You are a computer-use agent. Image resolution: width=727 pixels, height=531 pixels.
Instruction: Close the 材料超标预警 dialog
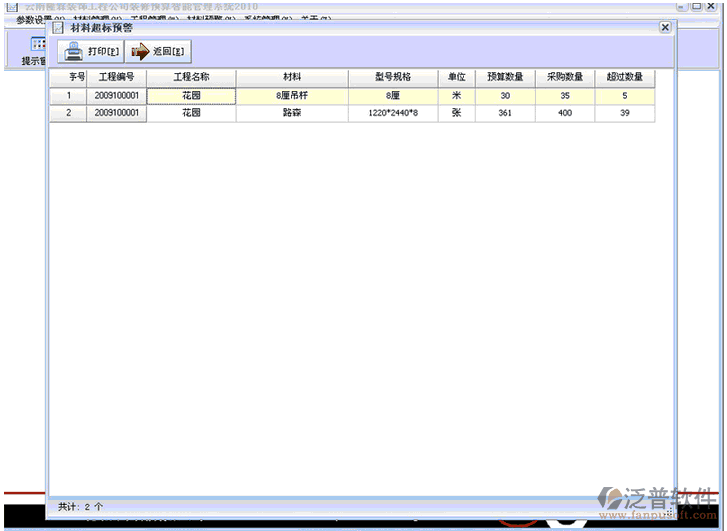click(665, 28)
